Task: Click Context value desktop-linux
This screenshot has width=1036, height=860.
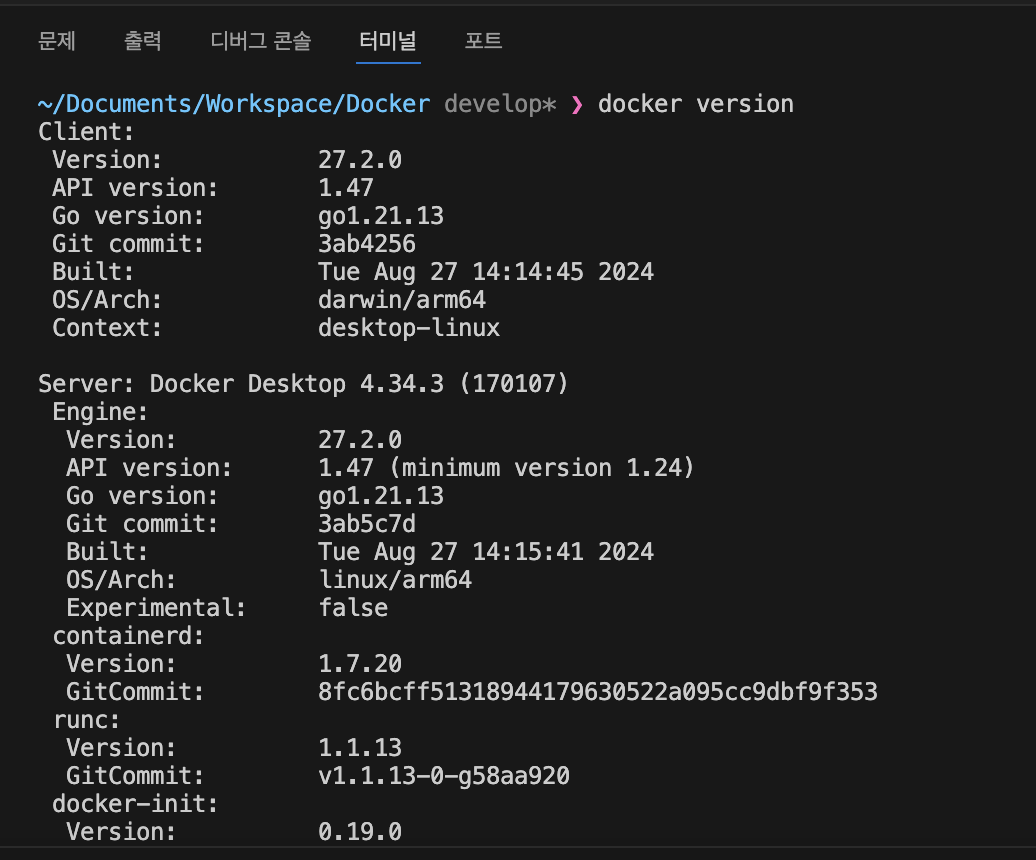Action: coord(409,328)
